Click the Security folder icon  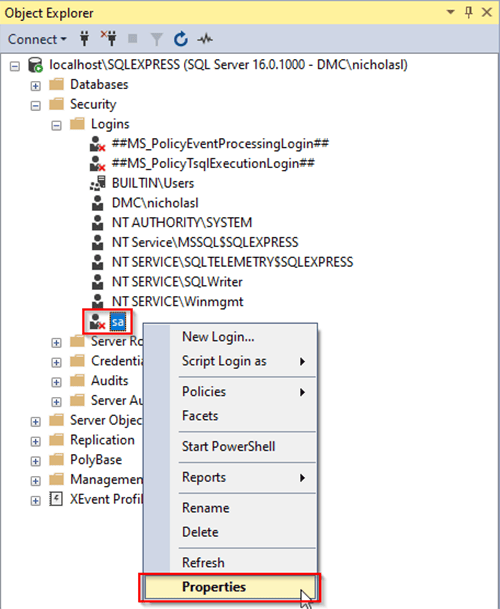click(x=56, y=104)
